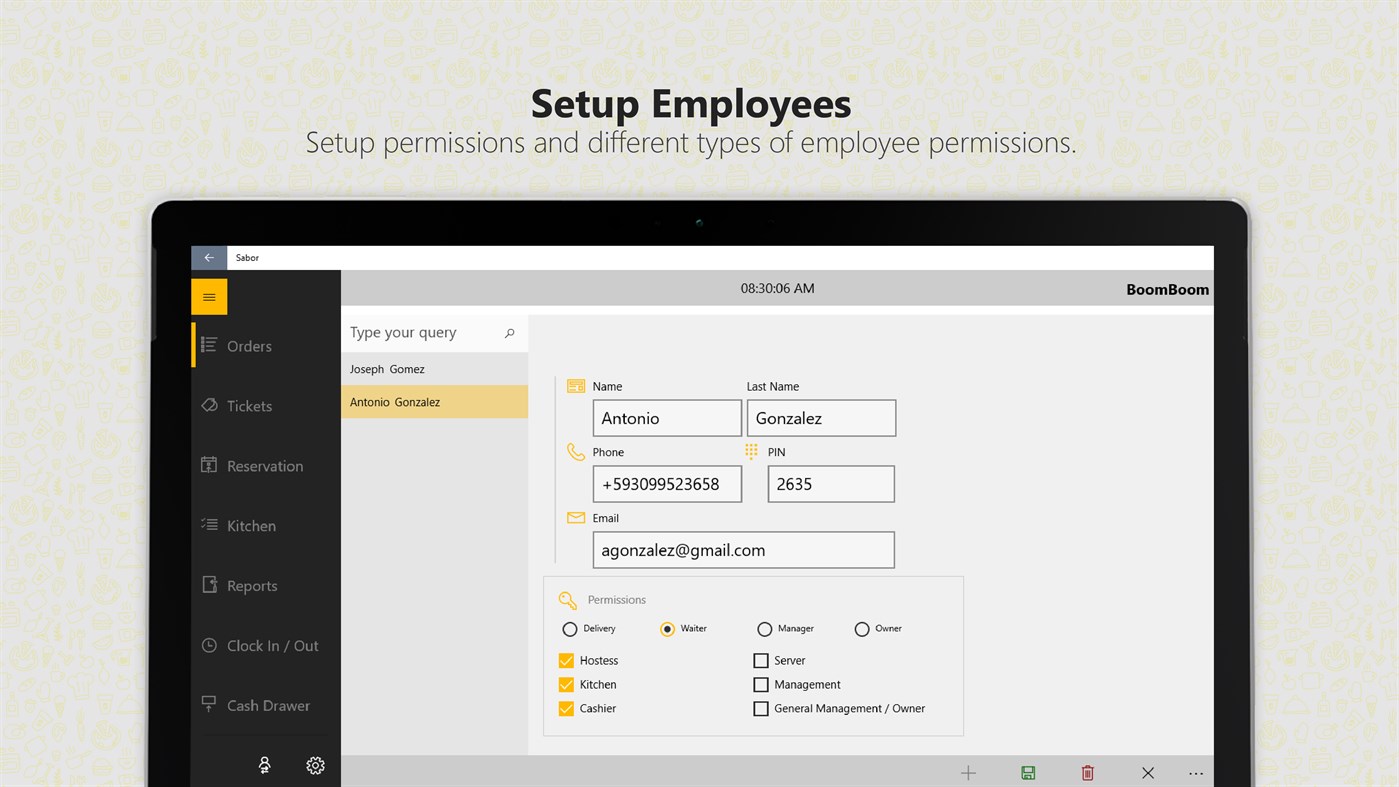Enable the Server permission checkbox
1399x787 pixels.
pyautogui.click(x=761, y=660)
